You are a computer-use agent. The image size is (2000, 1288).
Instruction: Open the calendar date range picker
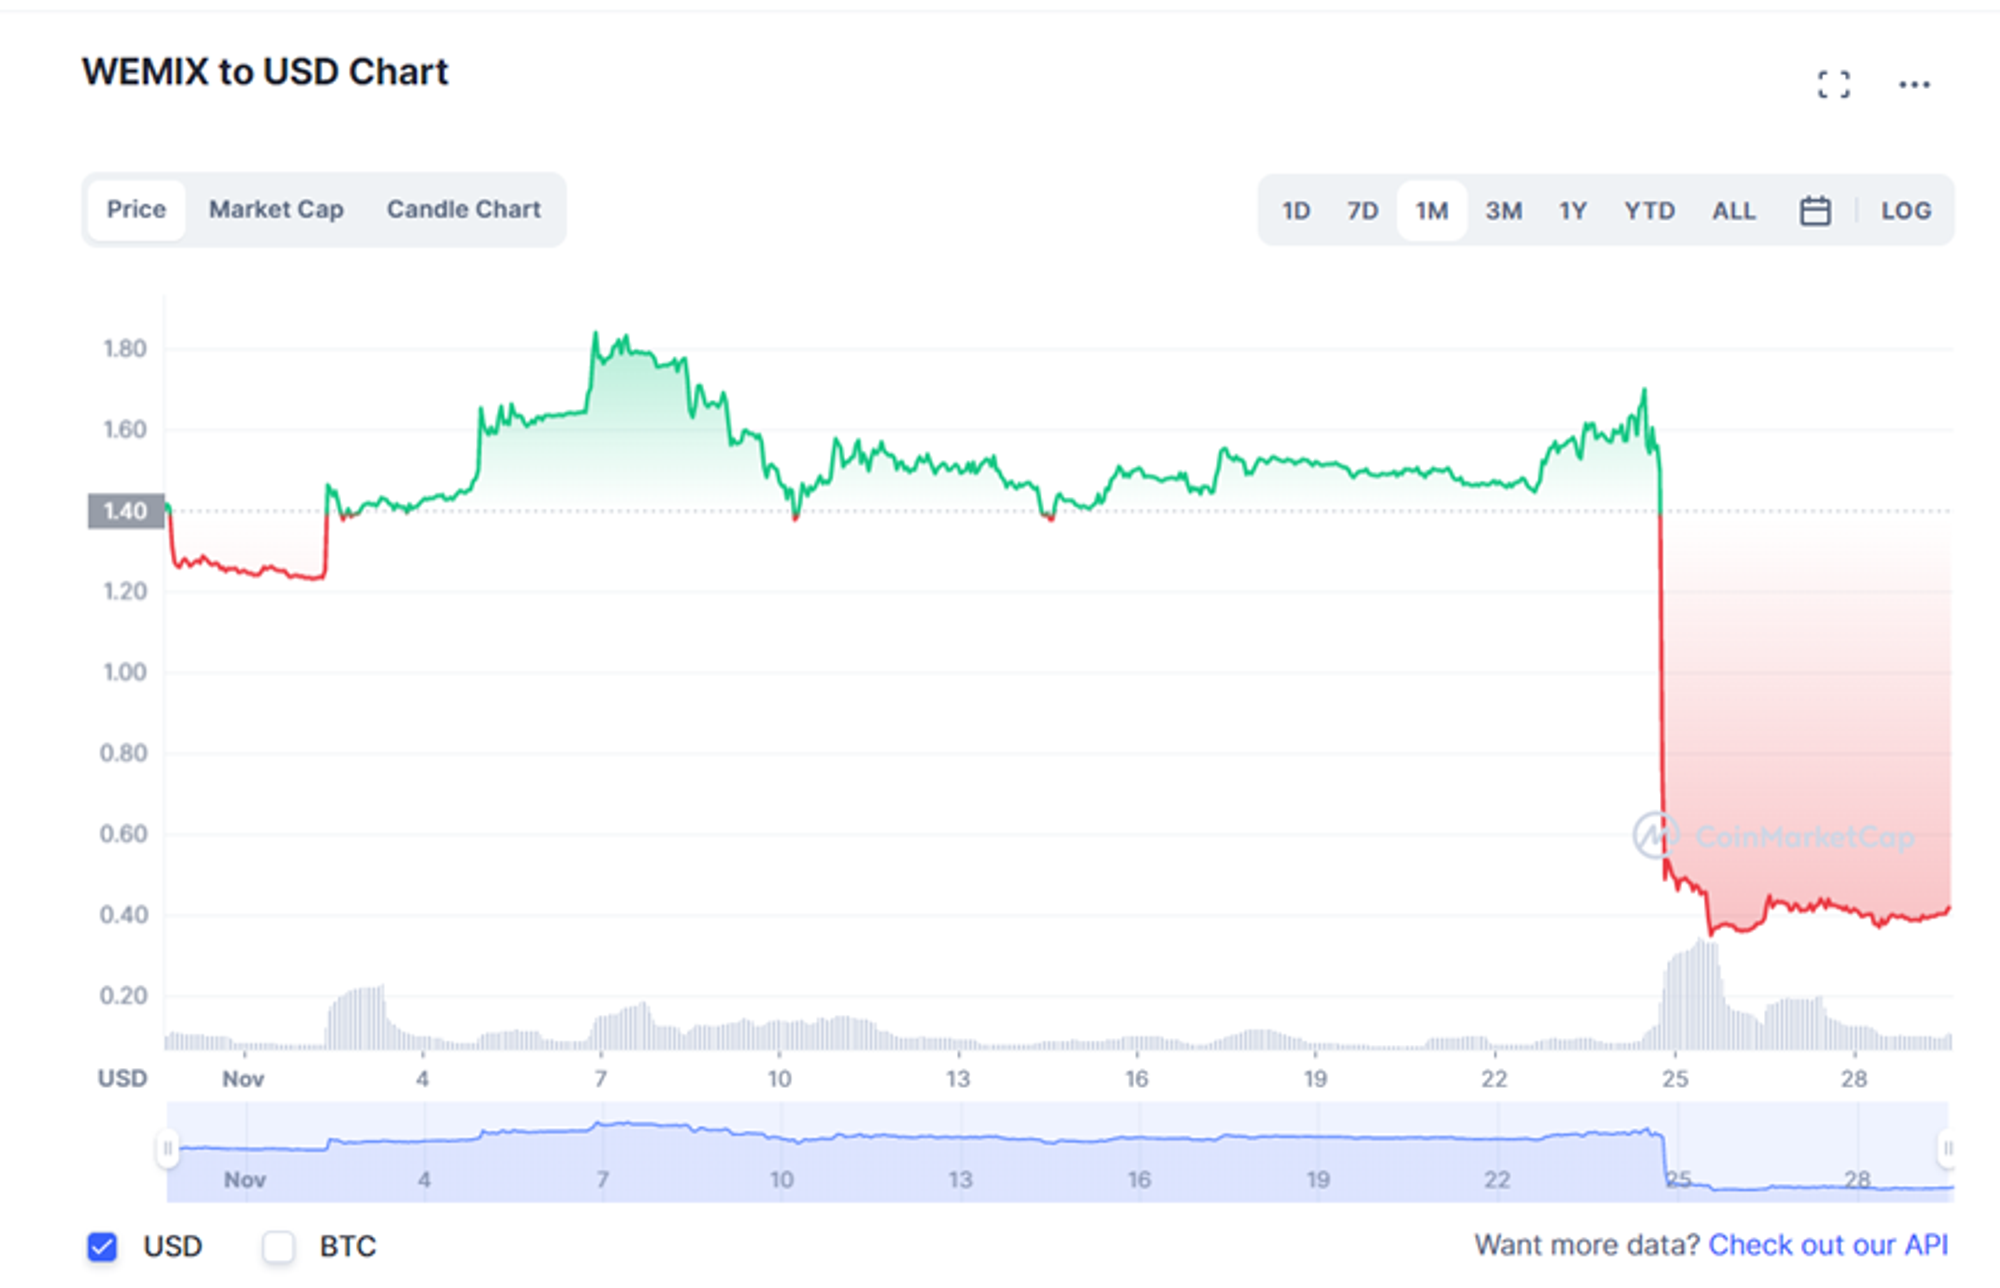click(x=1815, y=211)
